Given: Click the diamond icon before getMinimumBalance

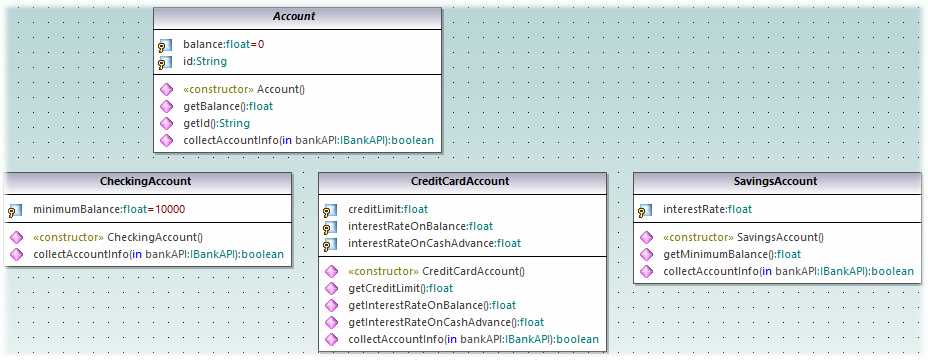Looking at the screenshot, I should 647,255.
